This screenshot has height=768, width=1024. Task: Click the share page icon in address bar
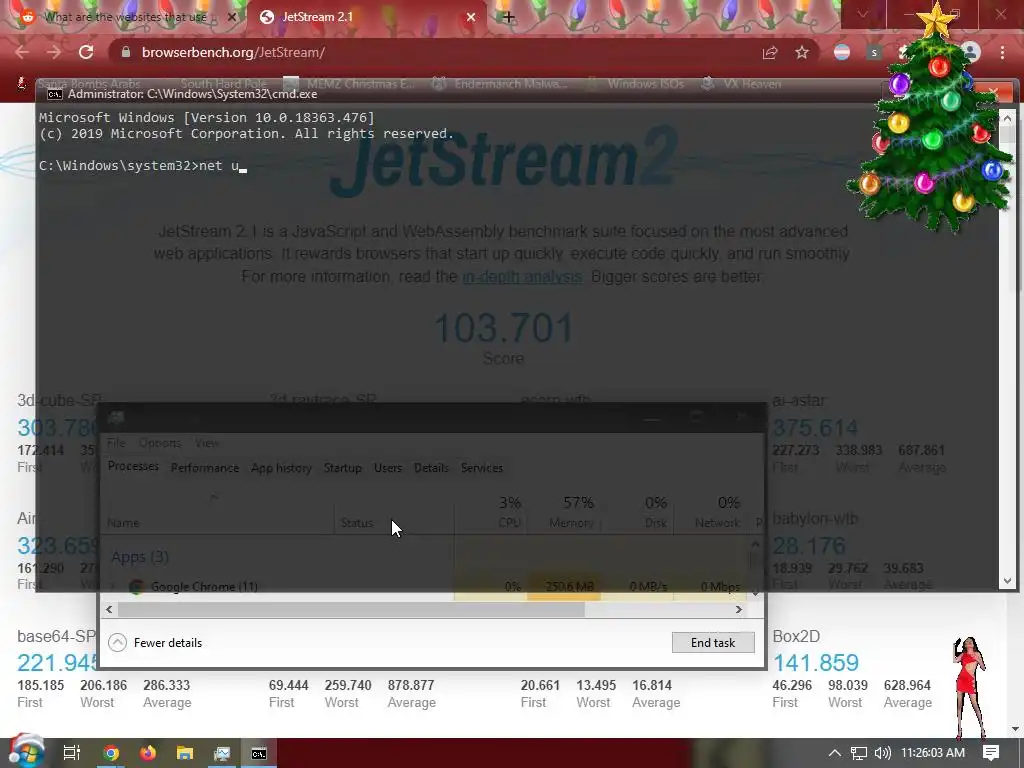pos(770,52)
